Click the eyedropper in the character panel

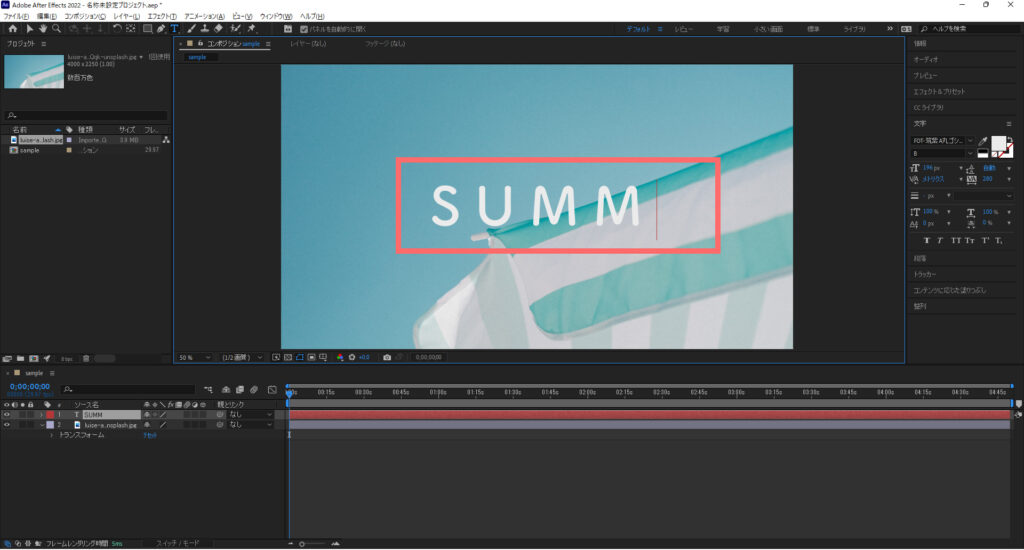pyautogui.click(x=983, y=141)
